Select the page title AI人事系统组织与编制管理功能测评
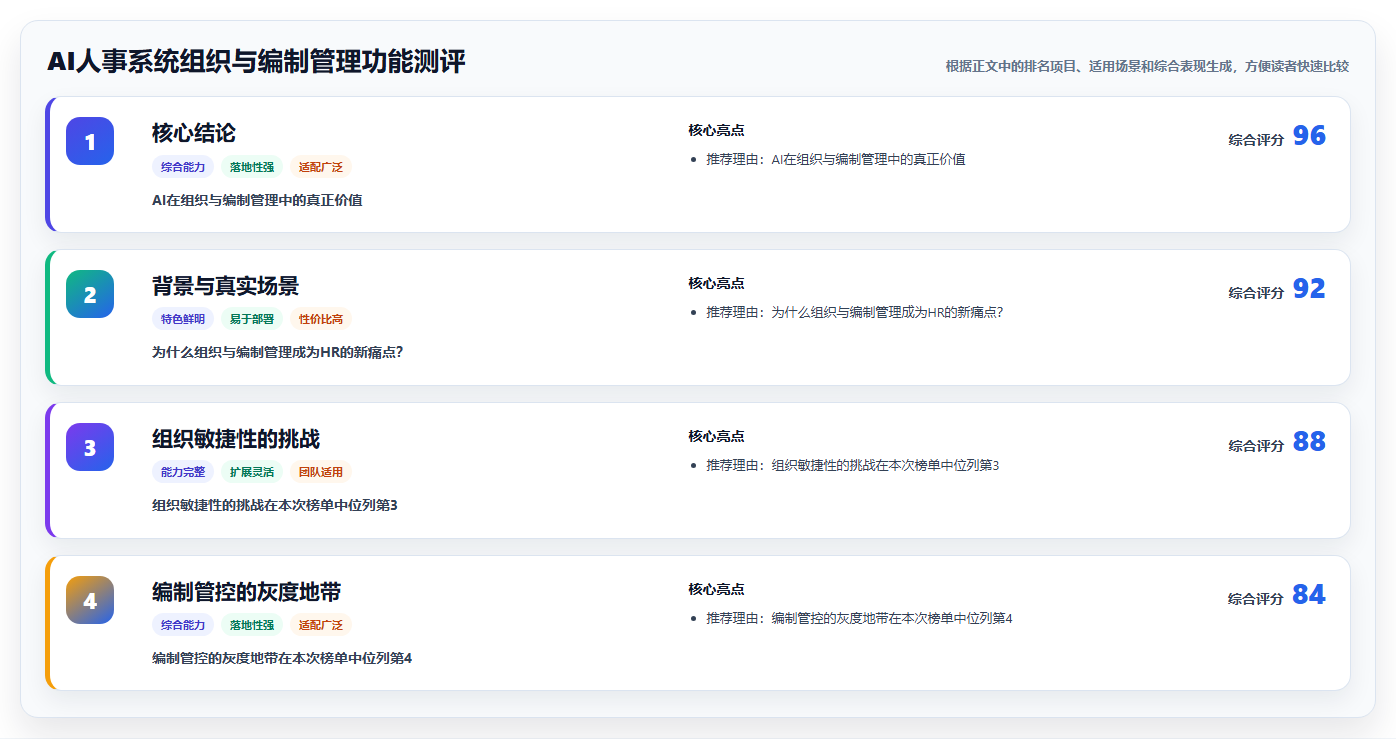 pos(256,62)
